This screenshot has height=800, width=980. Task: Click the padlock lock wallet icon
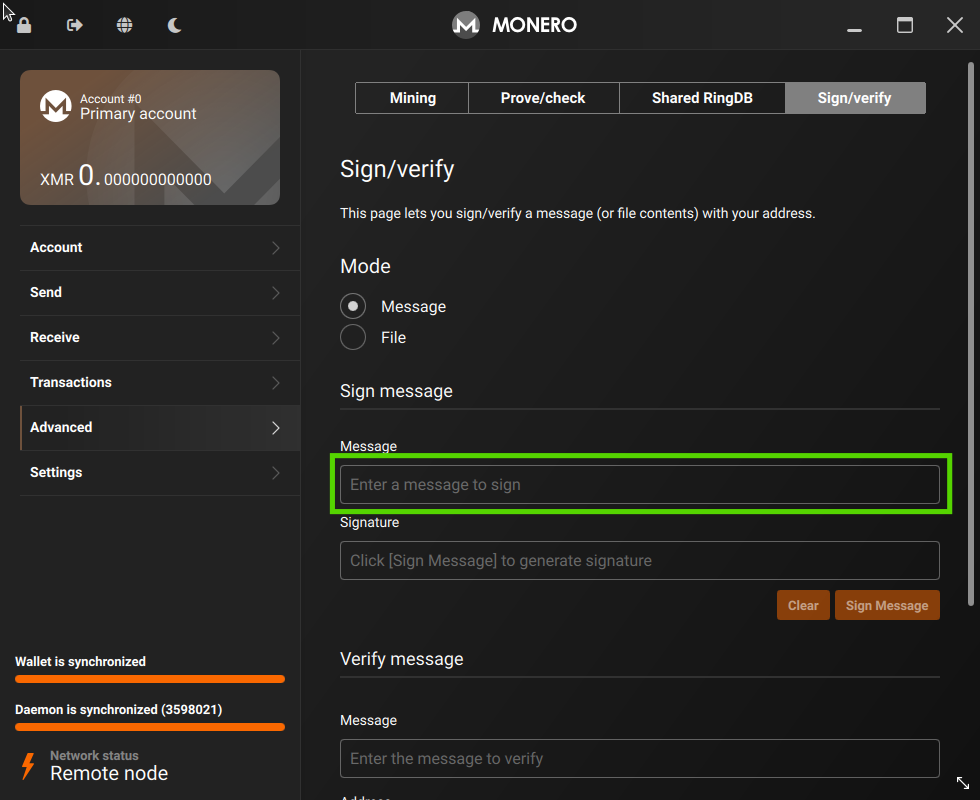pyautogui.click(x=22, y=24)
